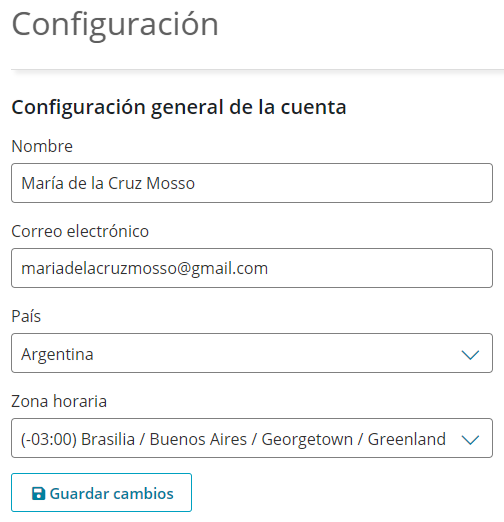Click the País chevron arrow icon

point(470,355)
